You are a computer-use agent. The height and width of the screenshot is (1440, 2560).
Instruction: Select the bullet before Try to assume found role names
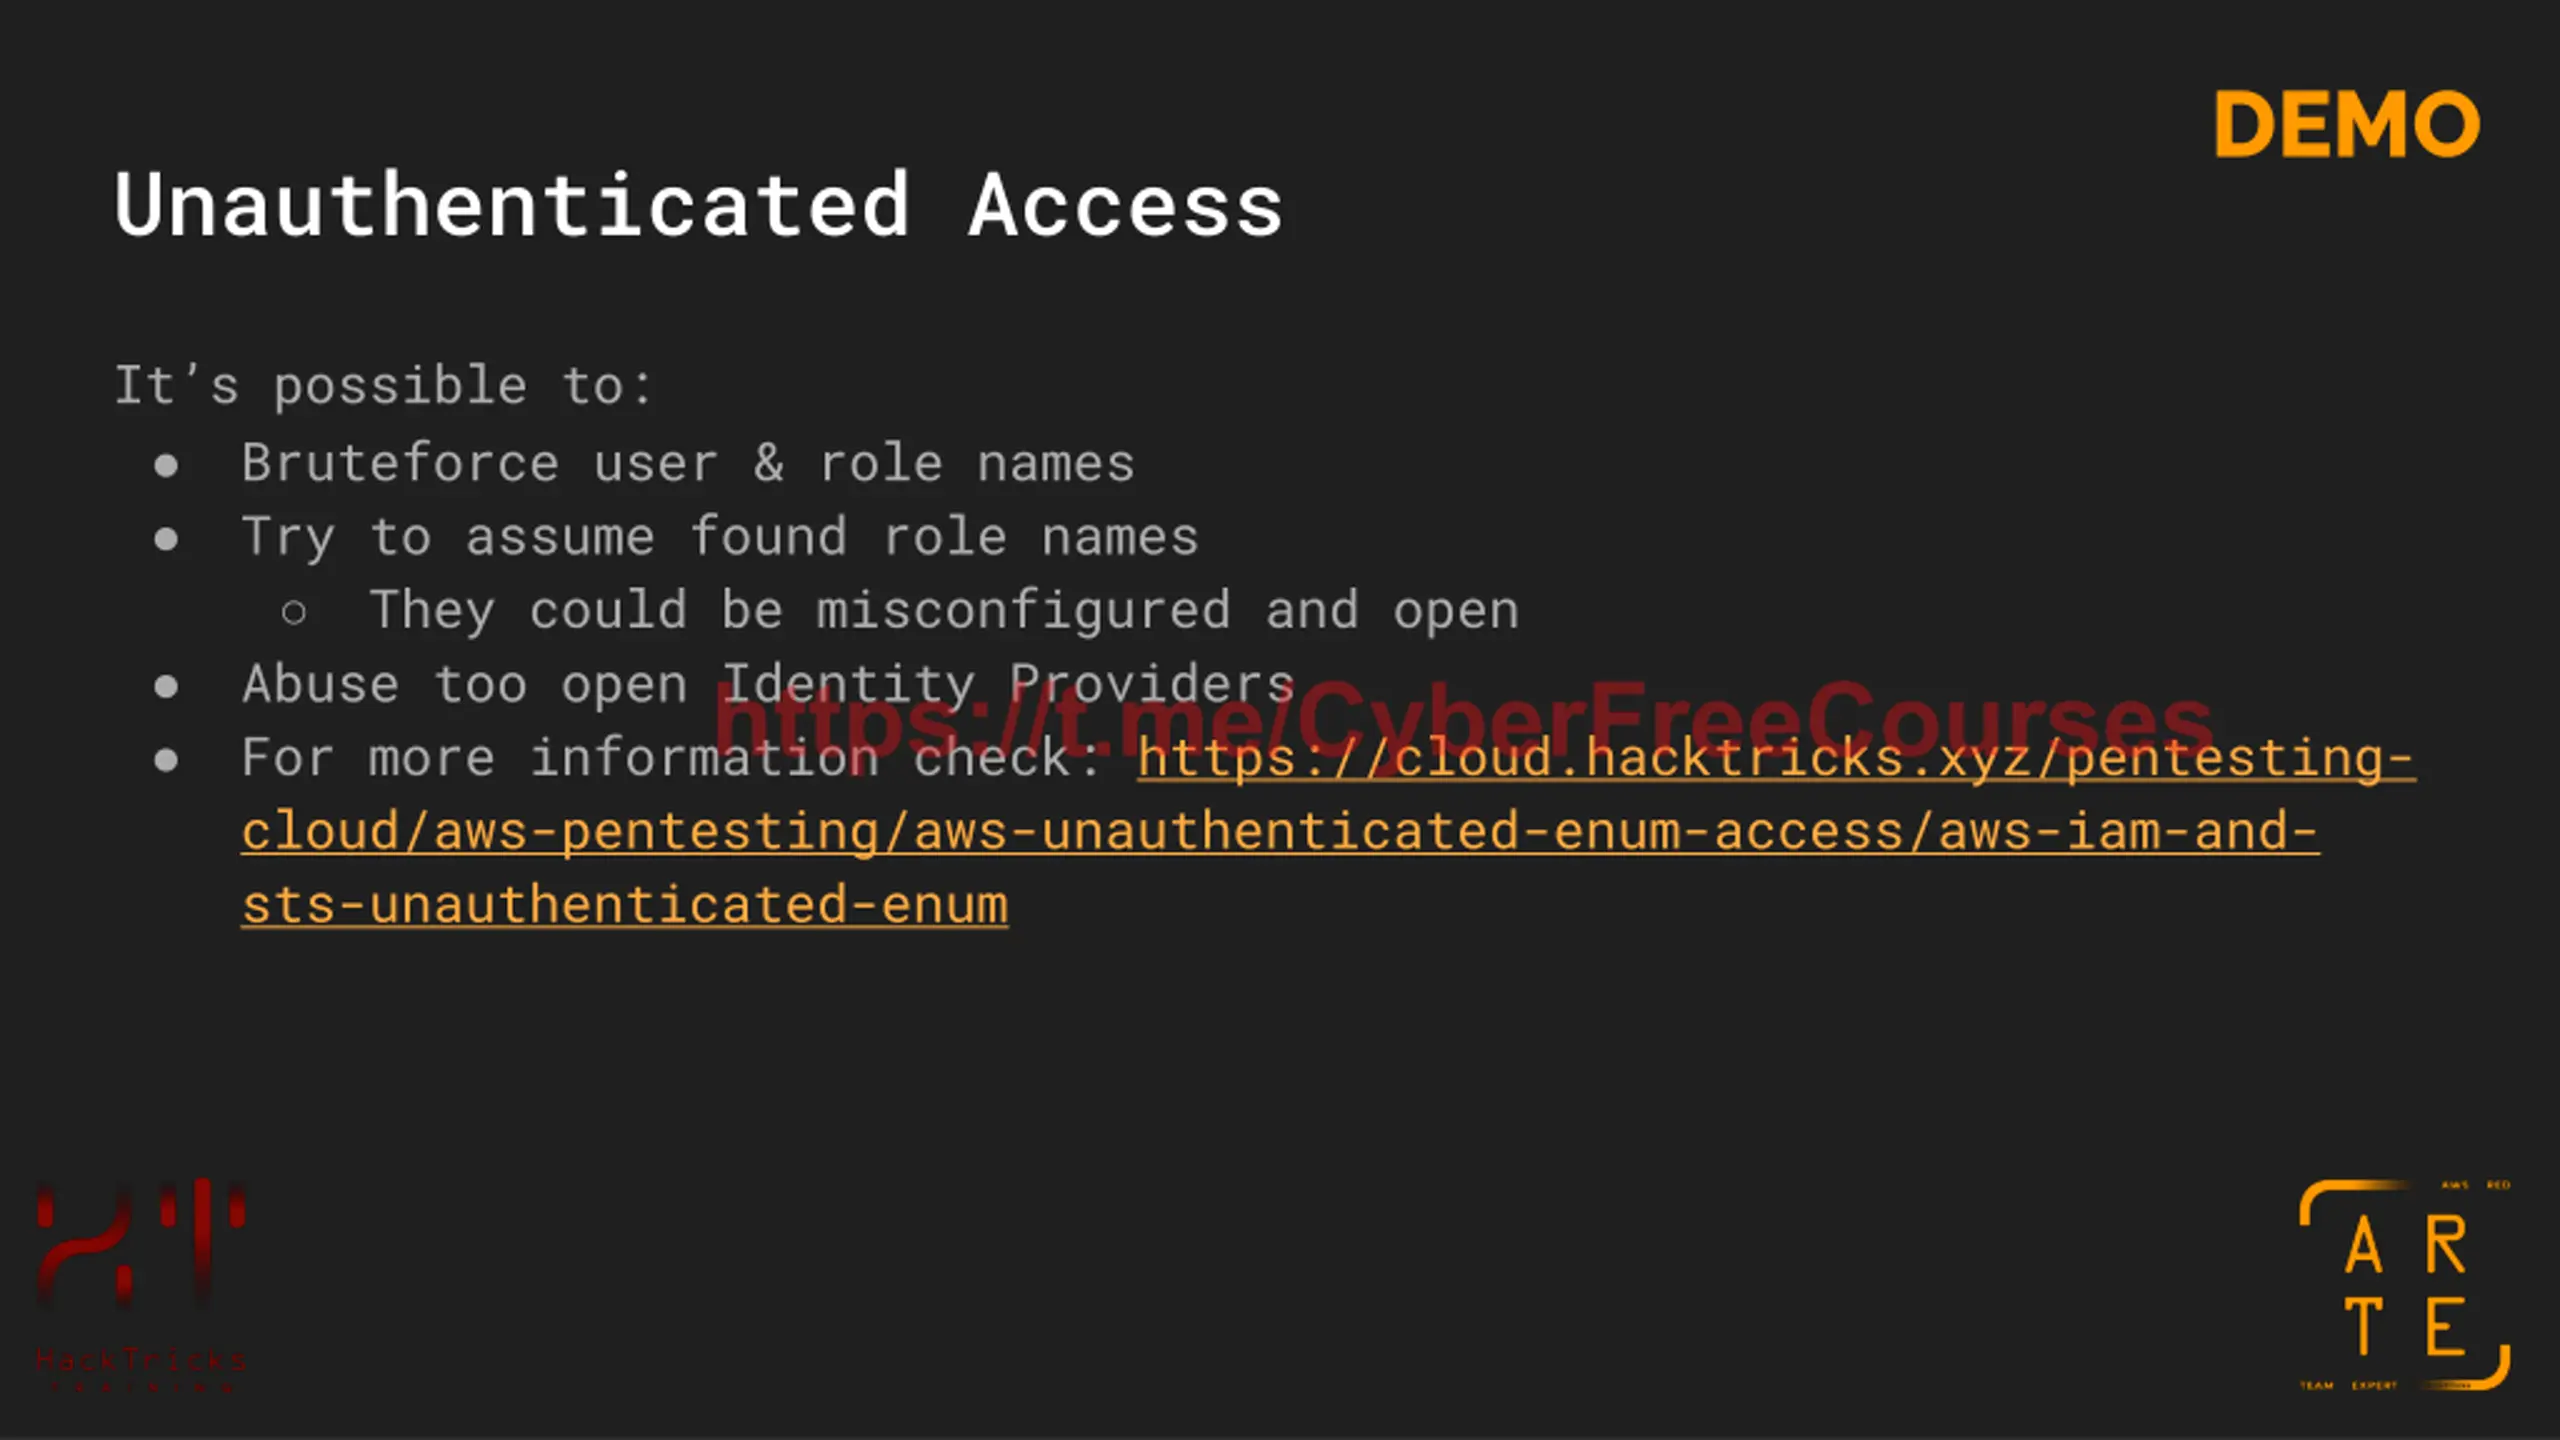click(166, 539)
